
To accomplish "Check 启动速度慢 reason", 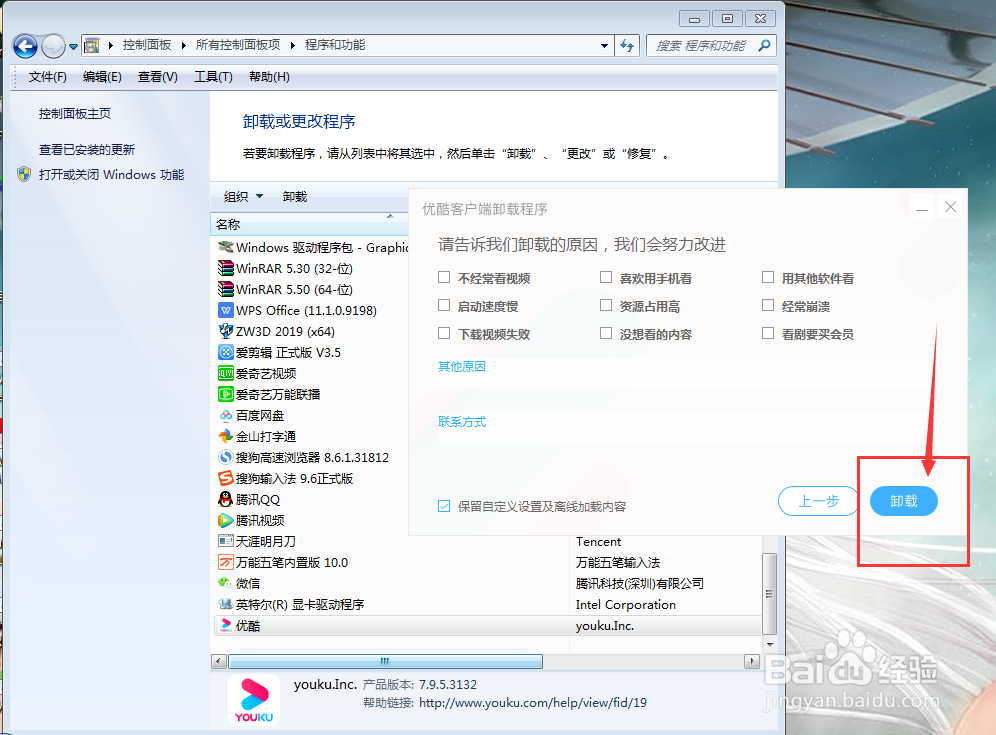I will [444, 306].
